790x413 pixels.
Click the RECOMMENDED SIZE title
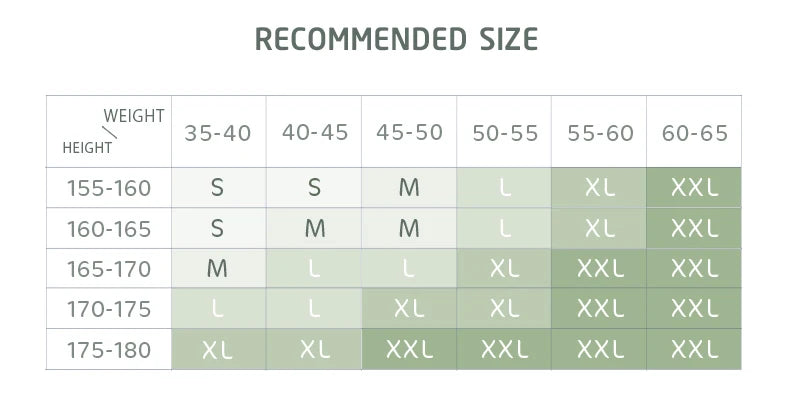(396, 39)
